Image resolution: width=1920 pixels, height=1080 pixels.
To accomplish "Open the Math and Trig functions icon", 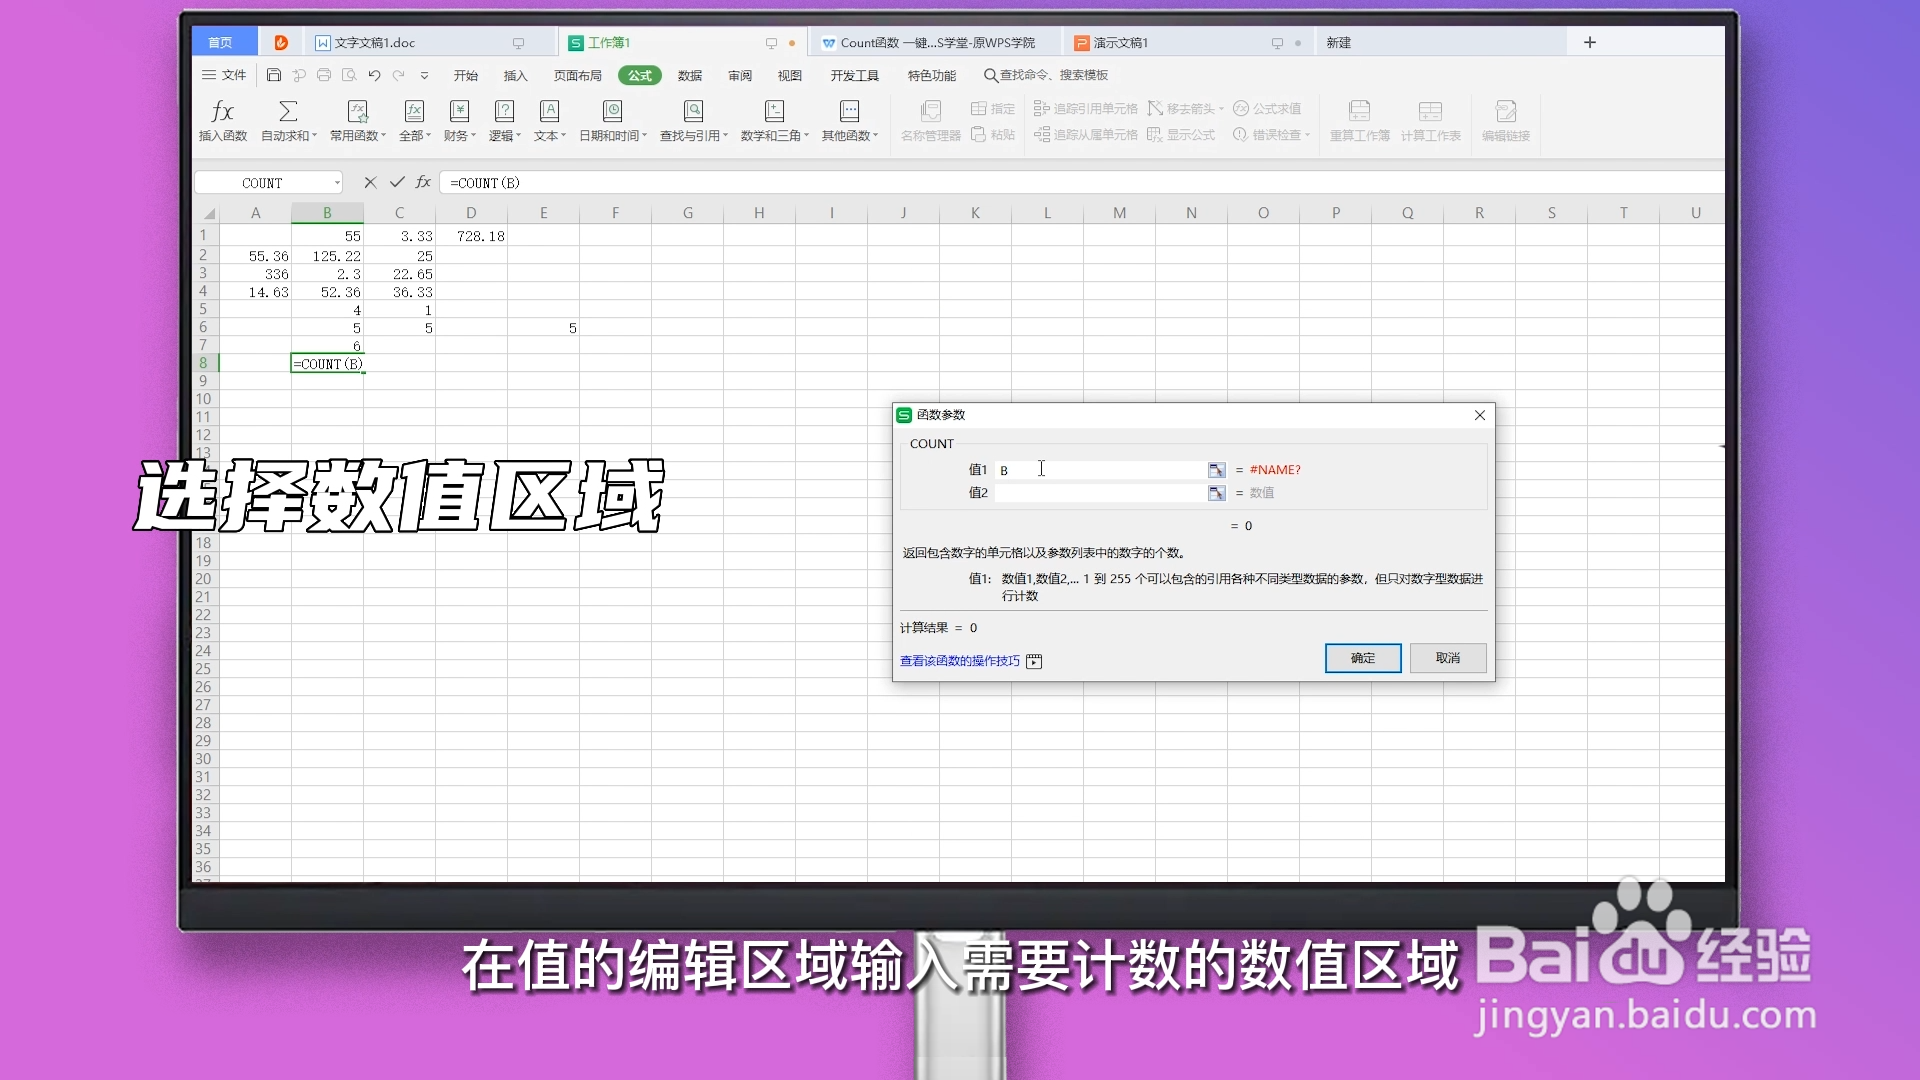I will (x=774, y=112).
